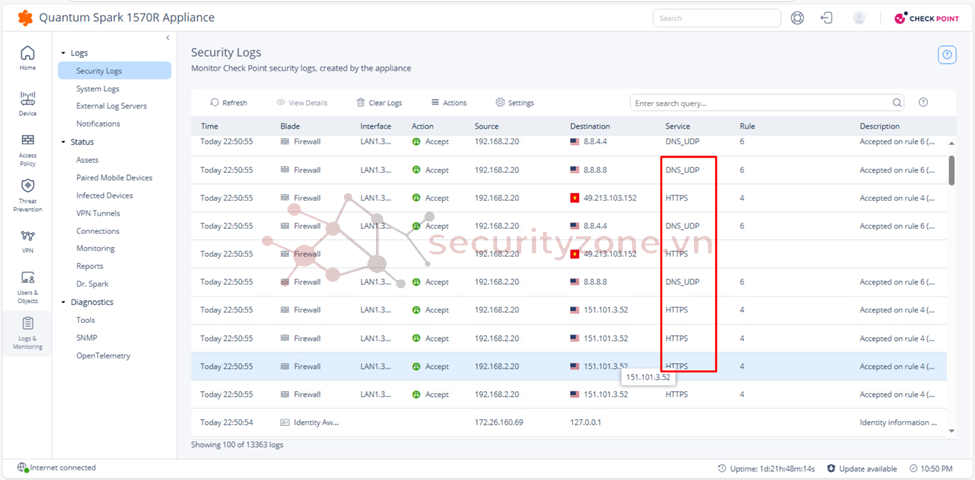Open Infected Devices page

tap(104, 195)
